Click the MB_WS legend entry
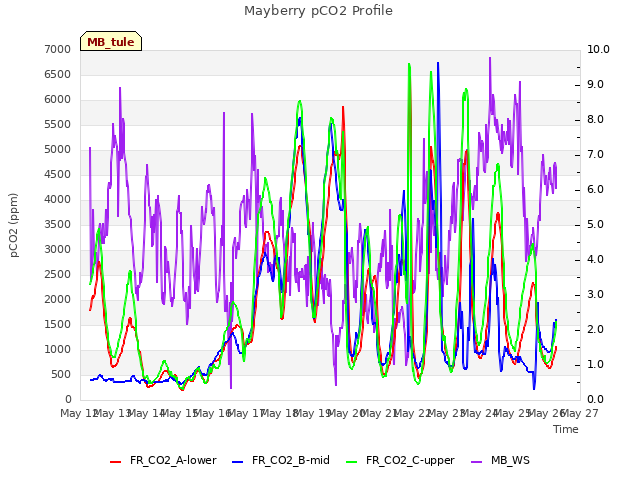640x480 pixels. [500, 460]
